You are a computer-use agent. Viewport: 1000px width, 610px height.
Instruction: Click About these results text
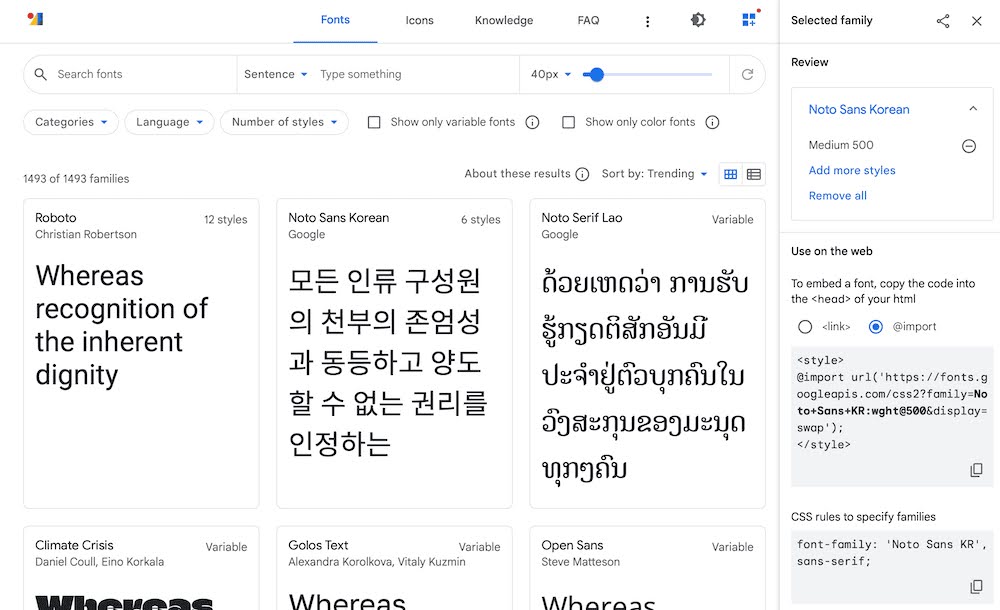pyautogui.click(x=517, y=174)
